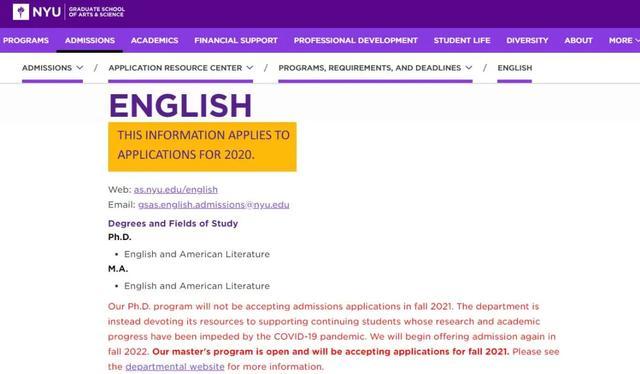Open the Student Life menu
Image resolution: width=640 pixels, height=374 pixels.
(x=462, y=40)
